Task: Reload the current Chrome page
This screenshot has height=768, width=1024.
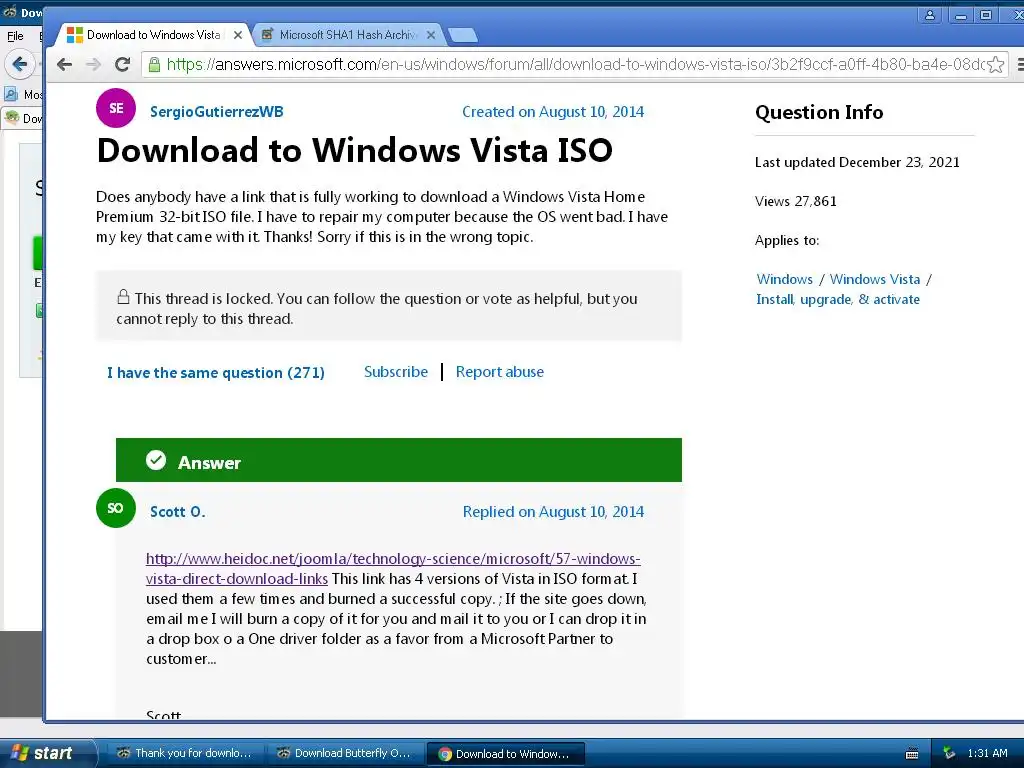Action: click(x=122, y=64)
